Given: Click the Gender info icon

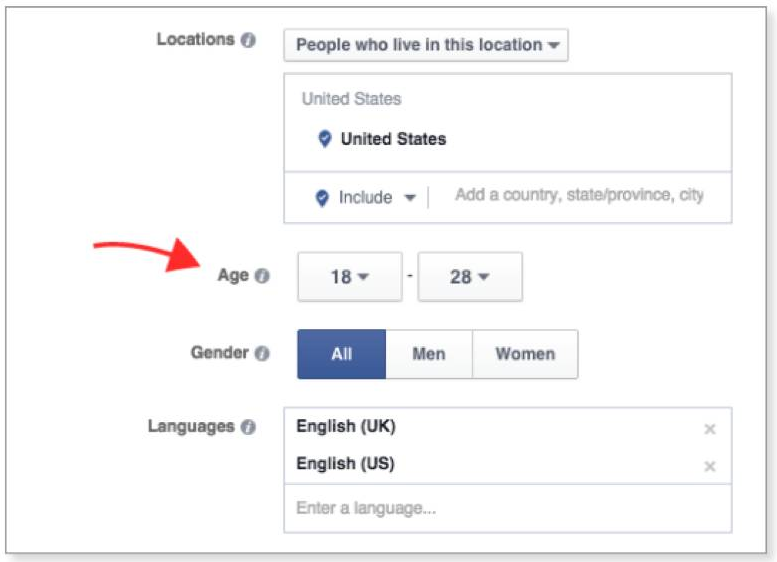Looking at the screenshot, I should point(262,353).
